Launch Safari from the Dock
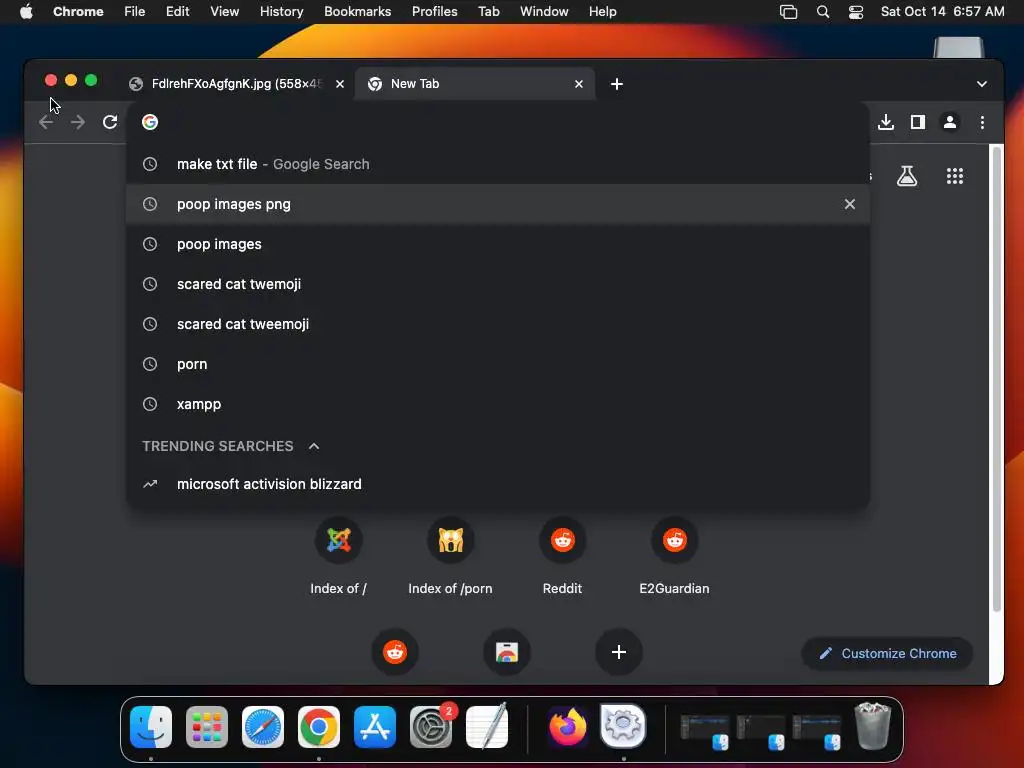This screenshot has width=1024, height=768. (x=263, y=727)
